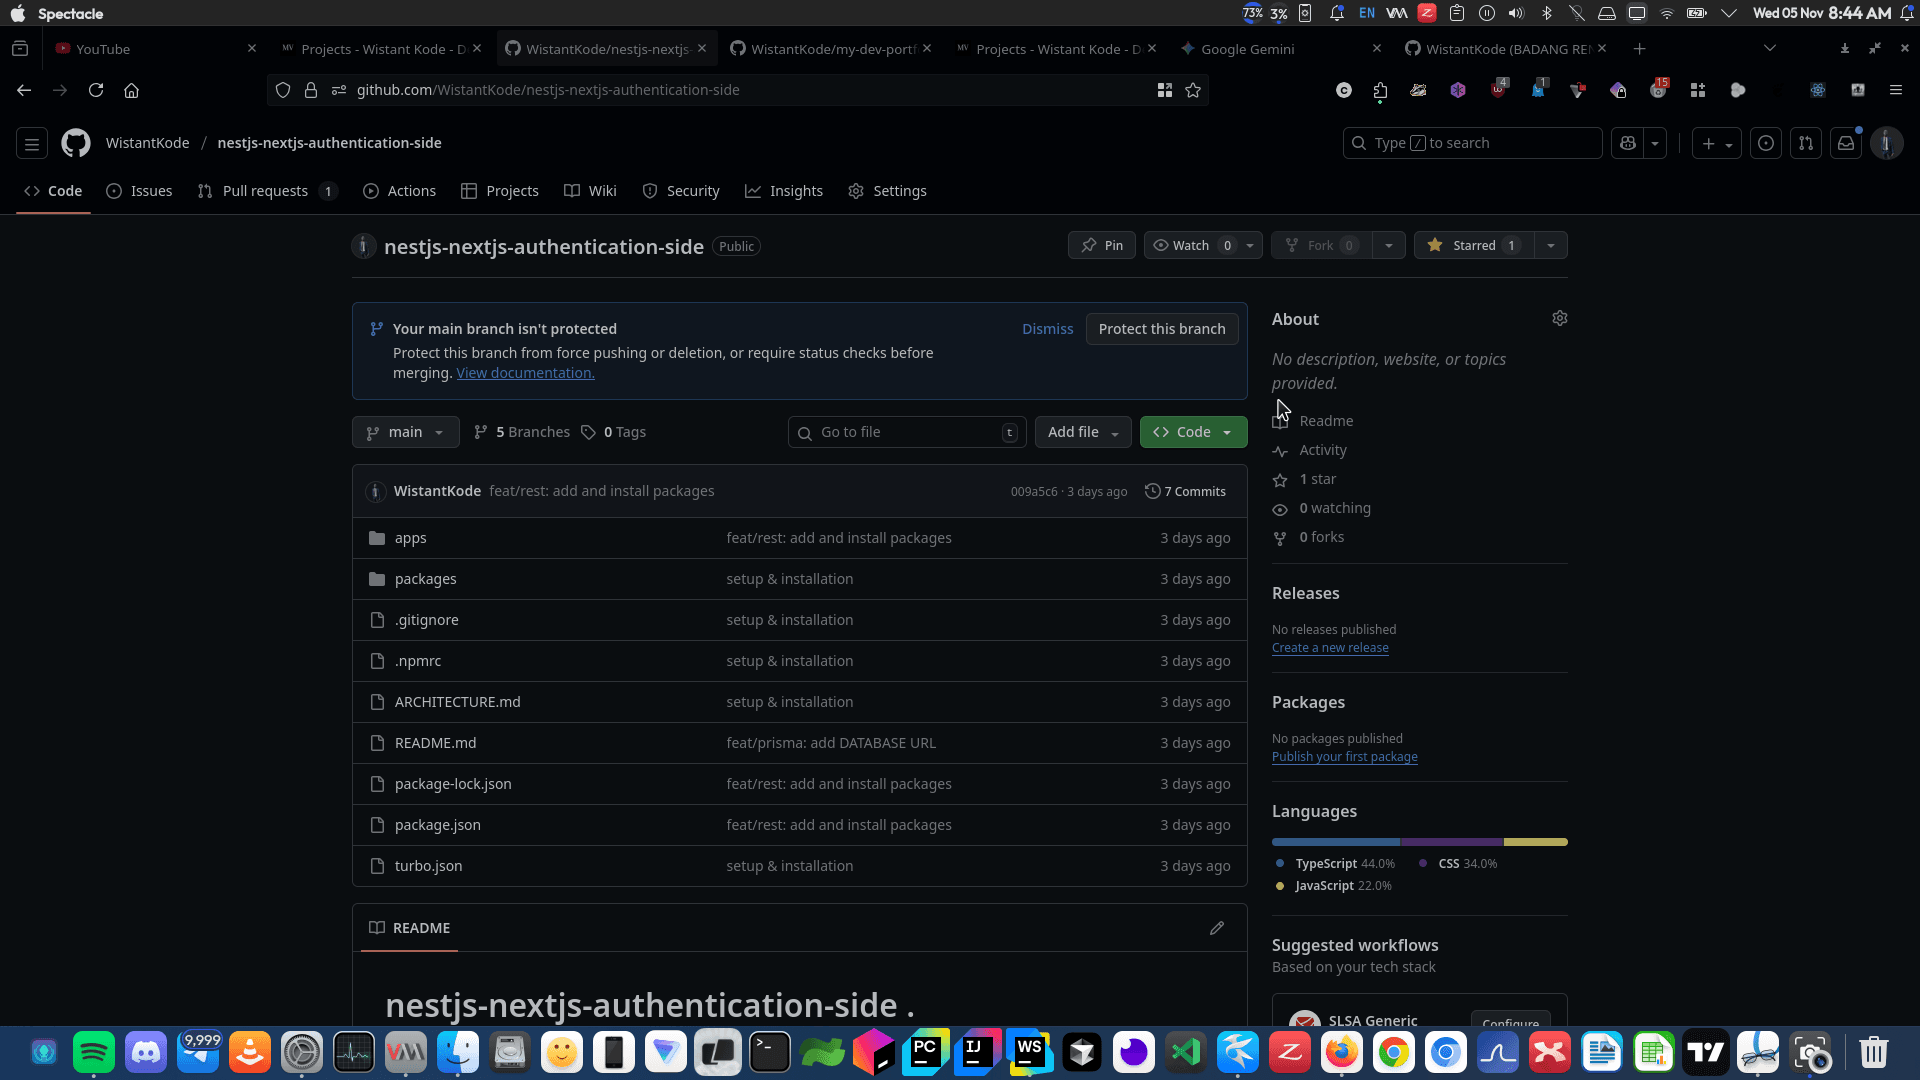This screenshot has width=1920, height=1080.
Task: Follow the Create a new release link
Action: [1329, 648]
